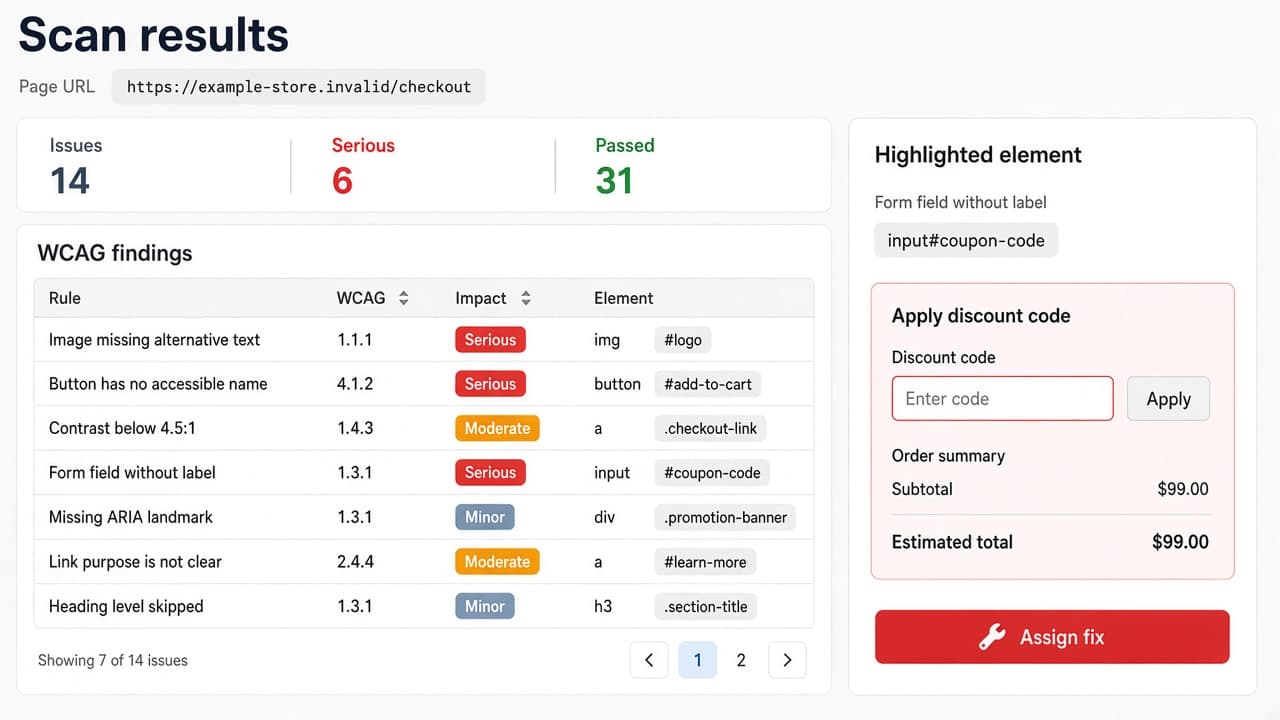Click the Serious badge in the Form field row
The width and height of the screenshot is (1280, 720).
pyautogui.click(x=490, y=473)
